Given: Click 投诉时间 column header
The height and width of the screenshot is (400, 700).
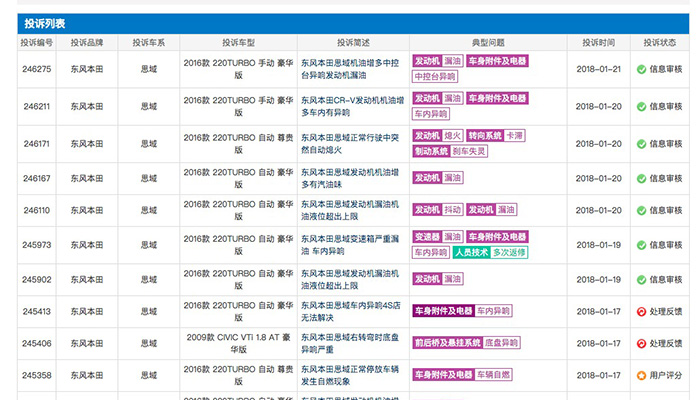Looking at the screenshot, I should point(599,43).
